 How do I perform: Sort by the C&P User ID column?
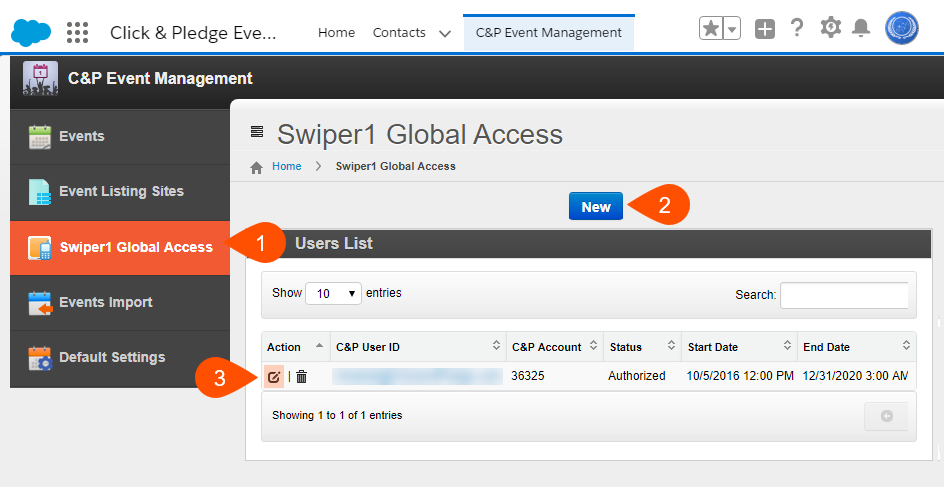[x=418, y=347]
